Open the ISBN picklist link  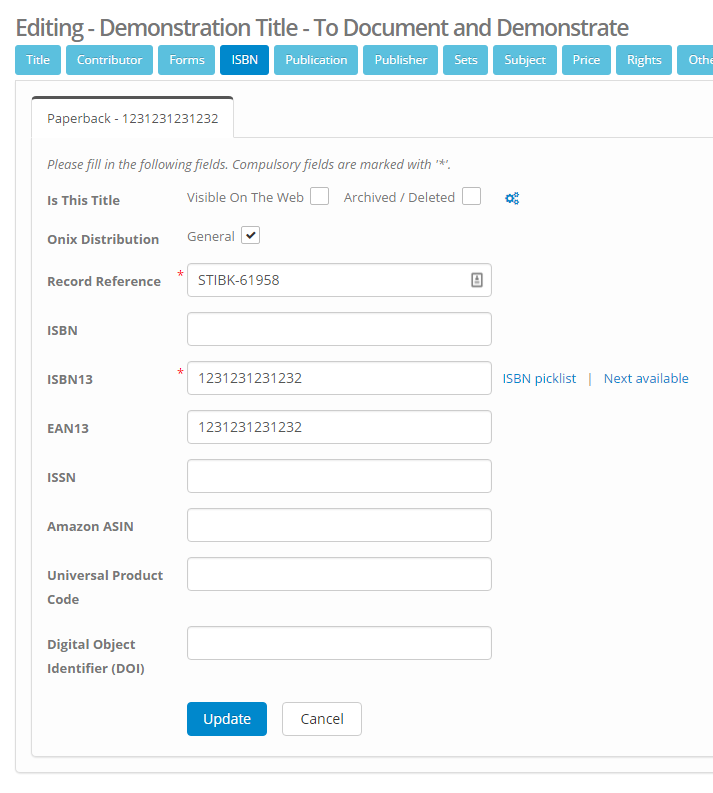click(x=539, y=378)
